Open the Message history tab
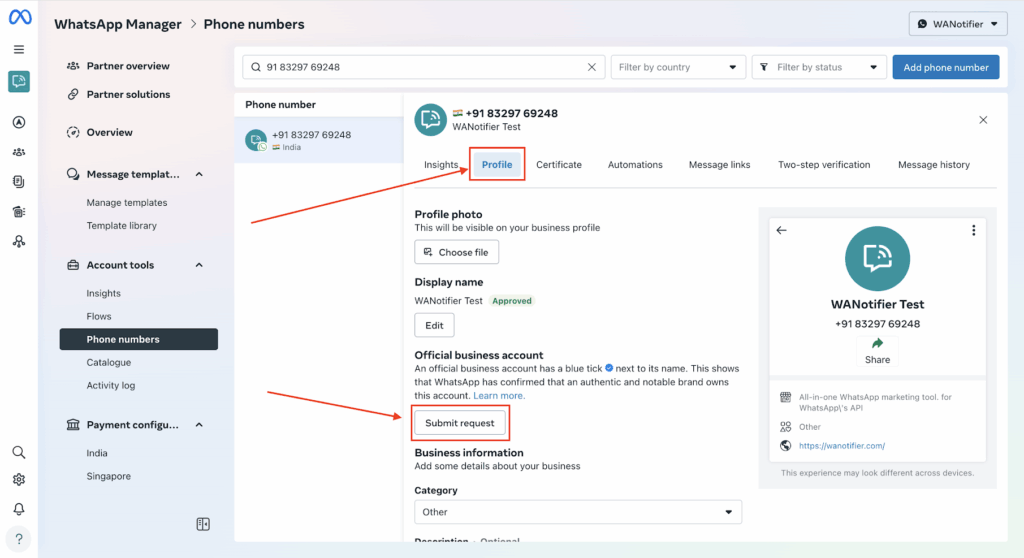 pos(933,165)
